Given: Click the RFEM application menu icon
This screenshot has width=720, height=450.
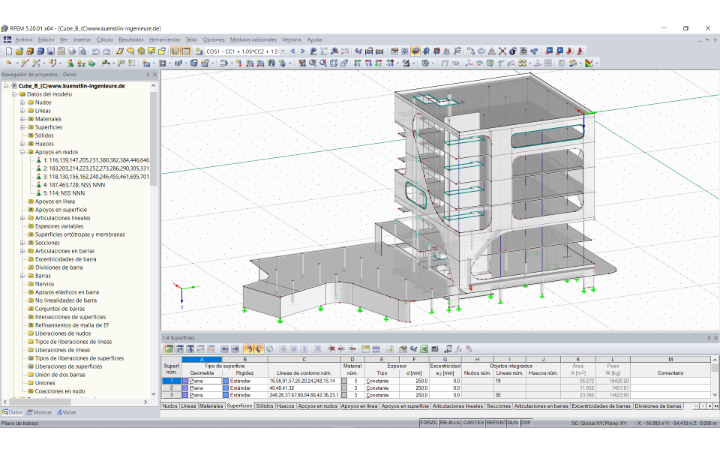Looking at the screenshot, I should point(7,40).
